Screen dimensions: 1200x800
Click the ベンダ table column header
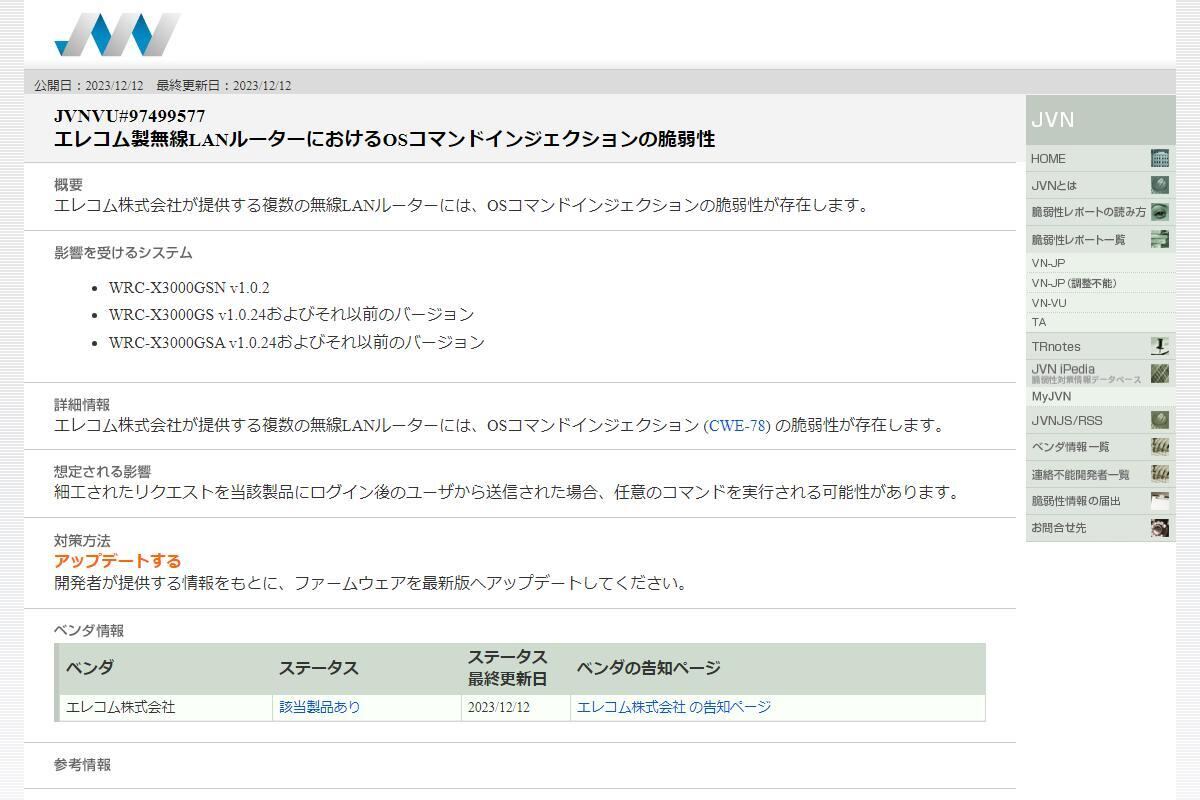165,668
